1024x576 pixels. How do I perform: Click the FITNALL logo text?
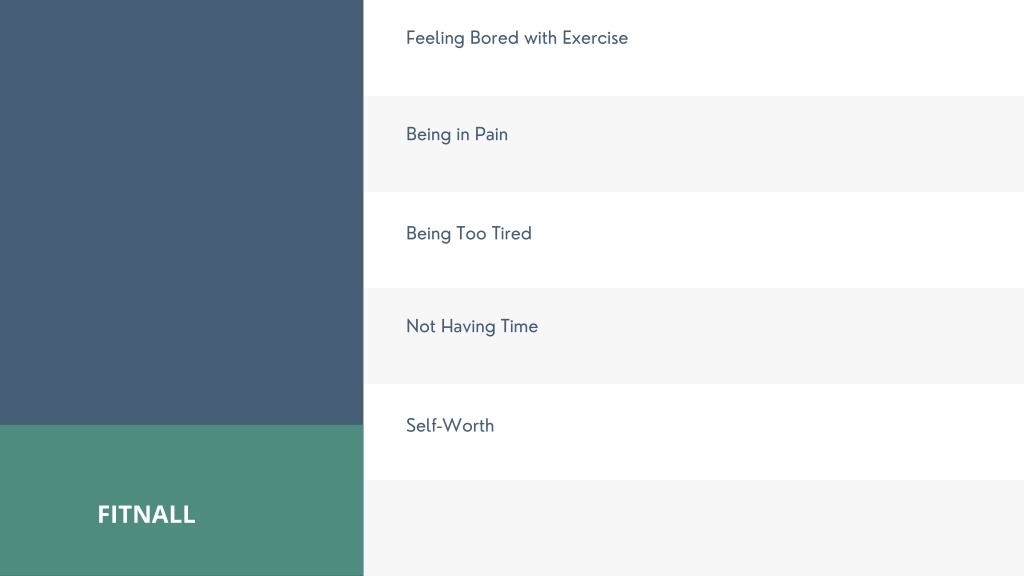click(x=146, y=515)
